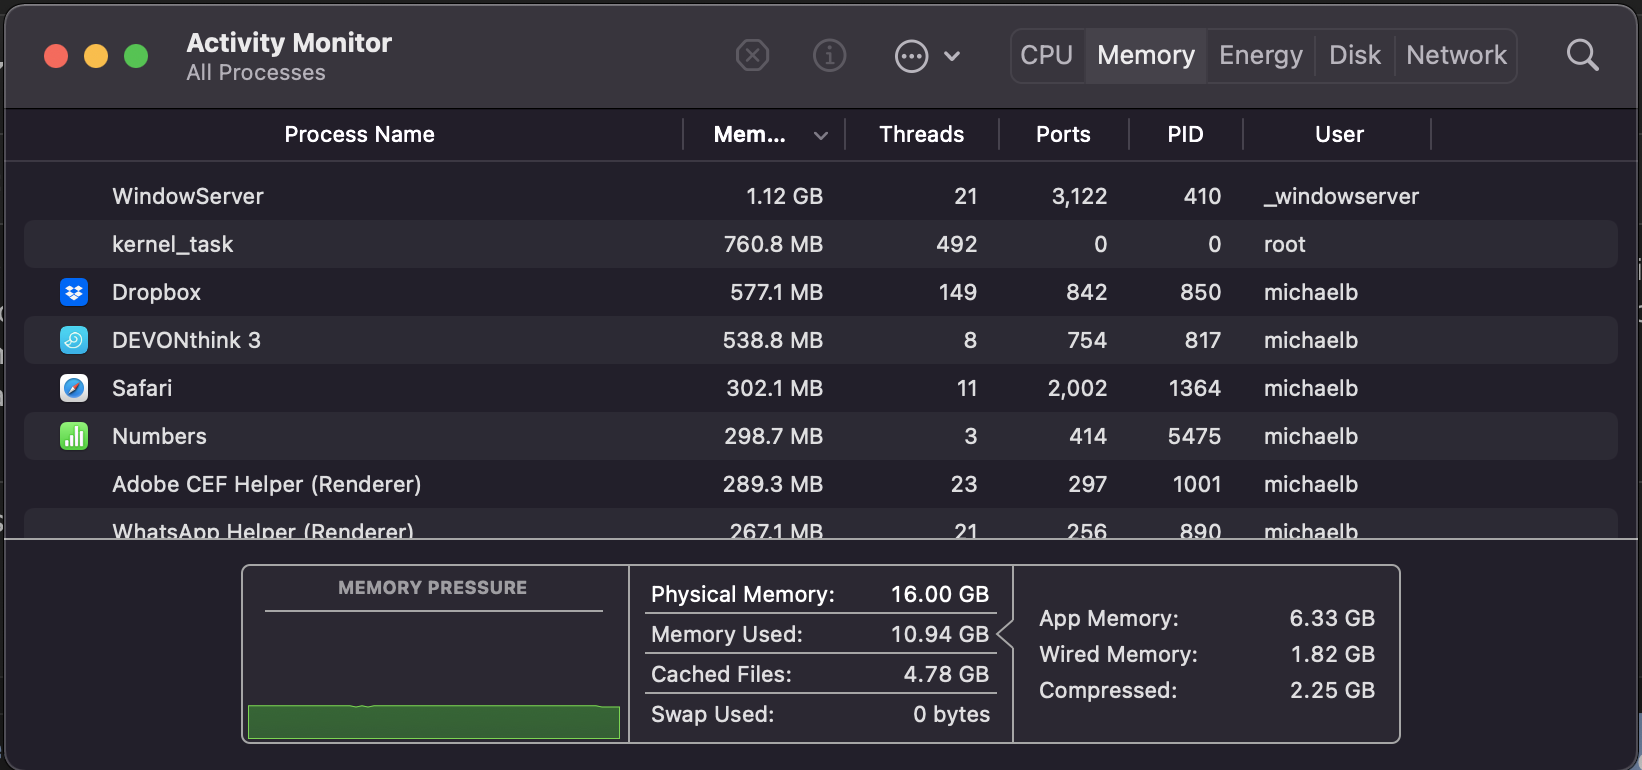The width and height of the screenshot is (1642, 770).
Task: Click the Stop process (X) toolbar icon
Action: click(752, 55)
